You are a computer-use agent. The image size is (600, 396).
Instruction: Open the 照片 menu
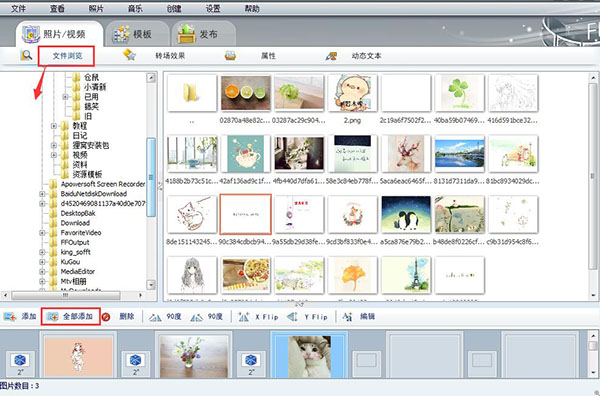coord(96,8)
